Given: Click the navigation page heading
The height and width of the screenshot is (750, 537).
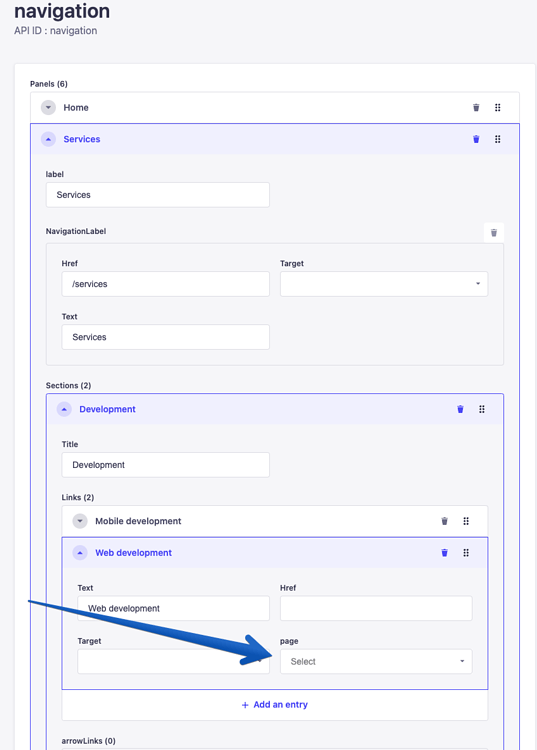Looking at the screenshot, I should pos(62,11).
